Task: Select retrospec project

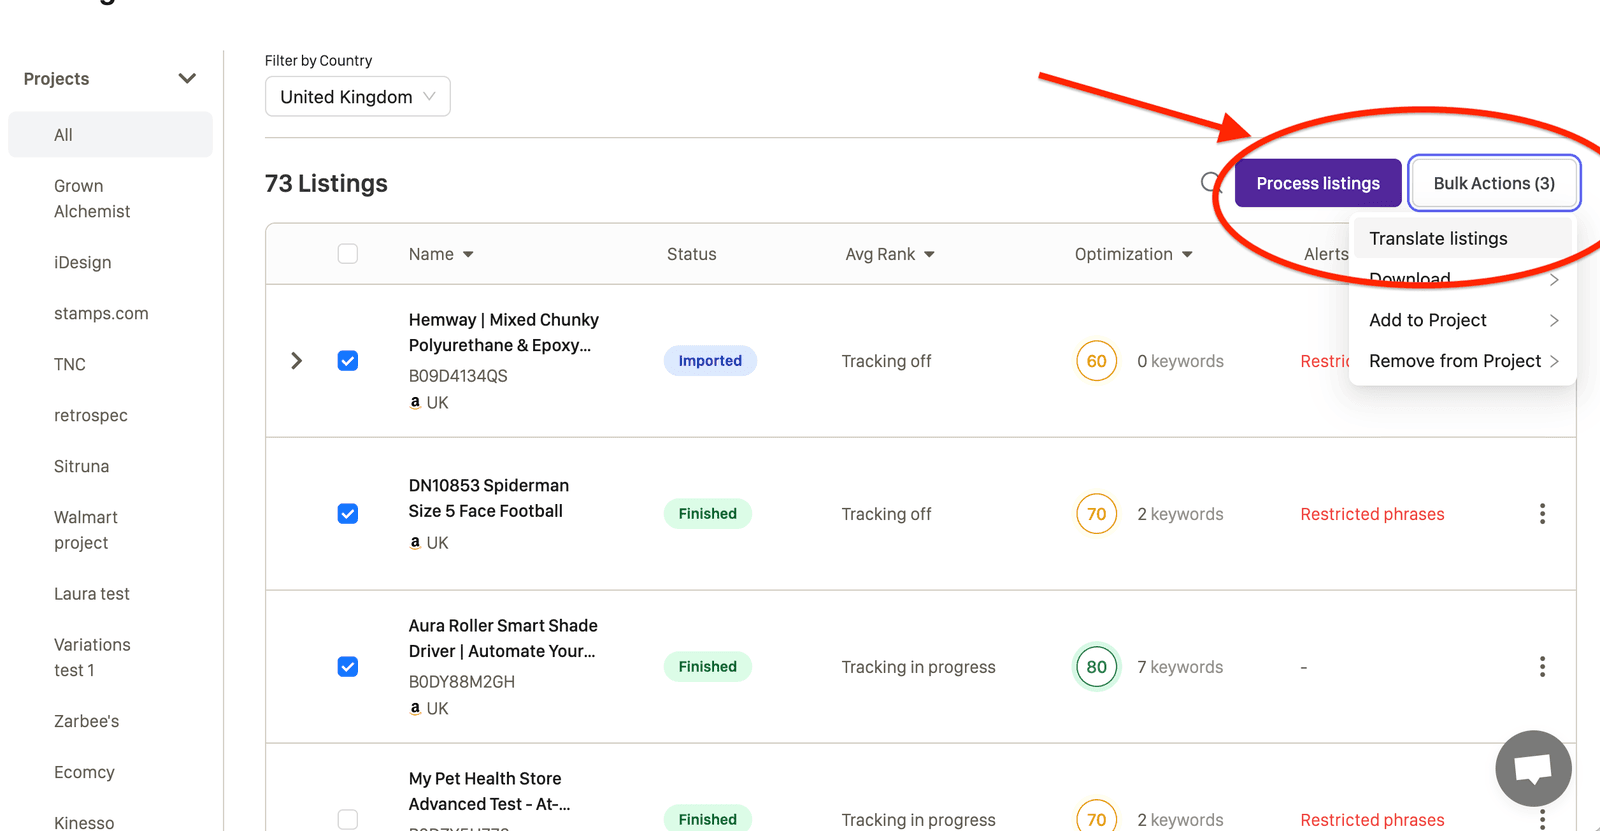Action: click(x=91, y=416)
